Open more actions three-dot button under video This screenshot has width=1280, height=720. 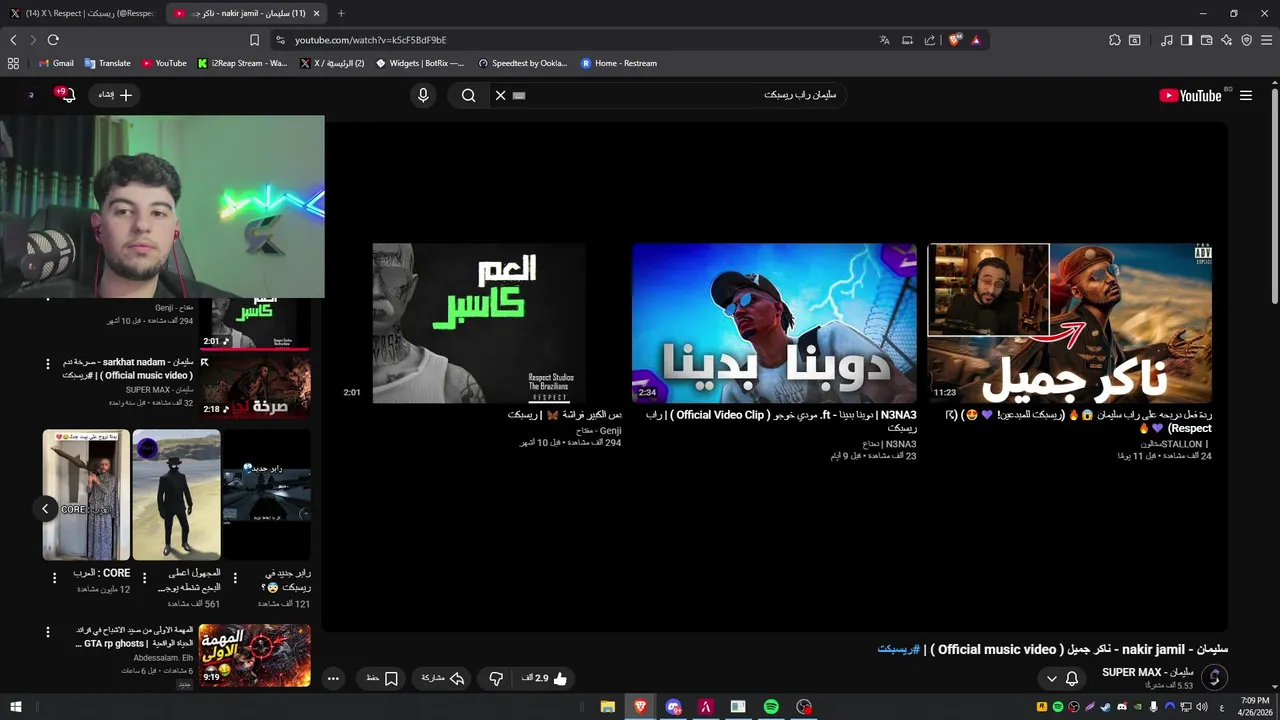(x=333, y=678)
